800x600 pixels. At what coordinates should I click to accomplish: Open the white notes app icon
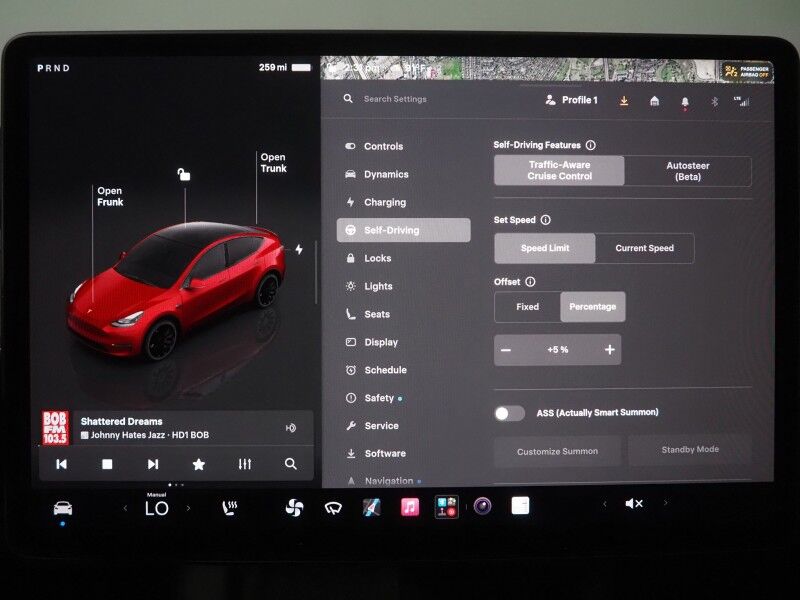[520, 506]
